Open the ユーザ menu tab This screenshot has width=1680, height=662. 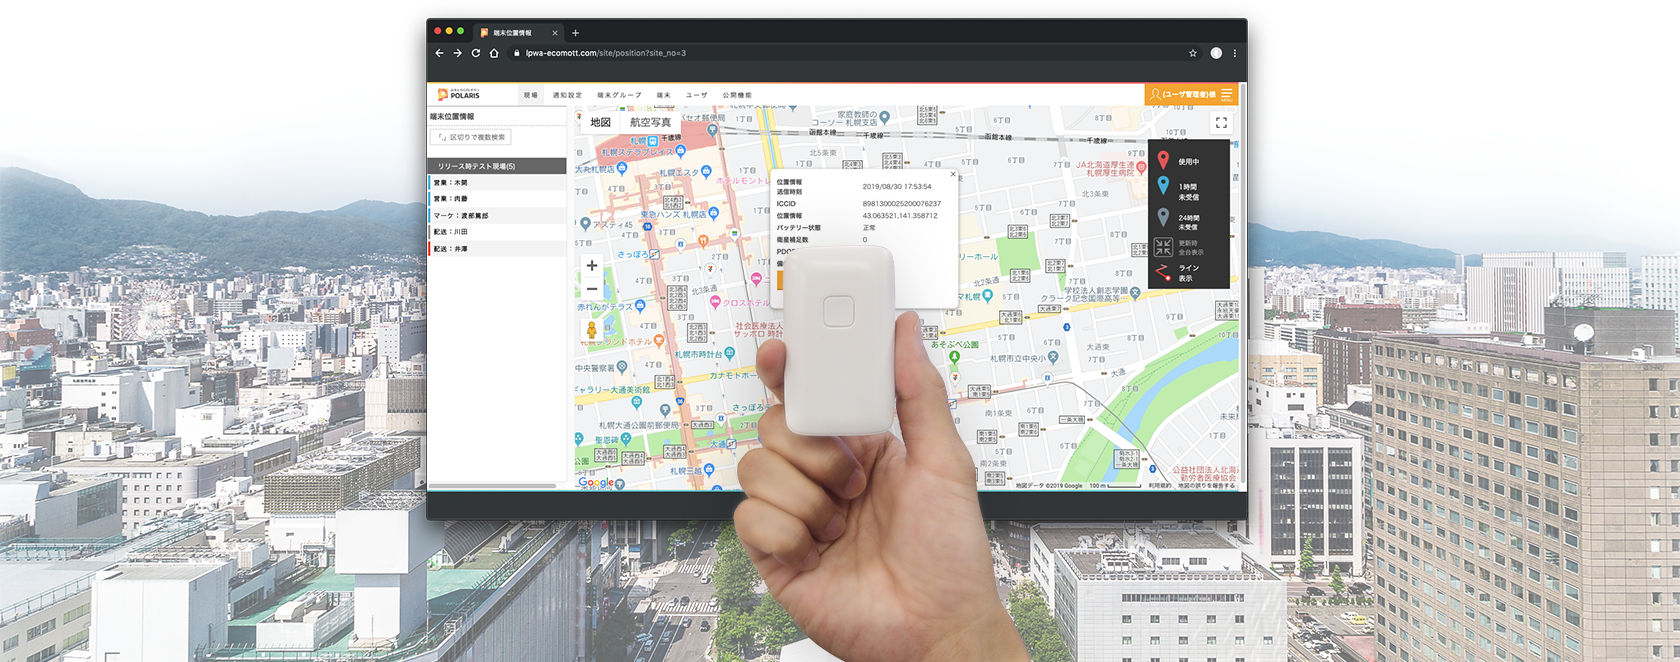point(696,95)
